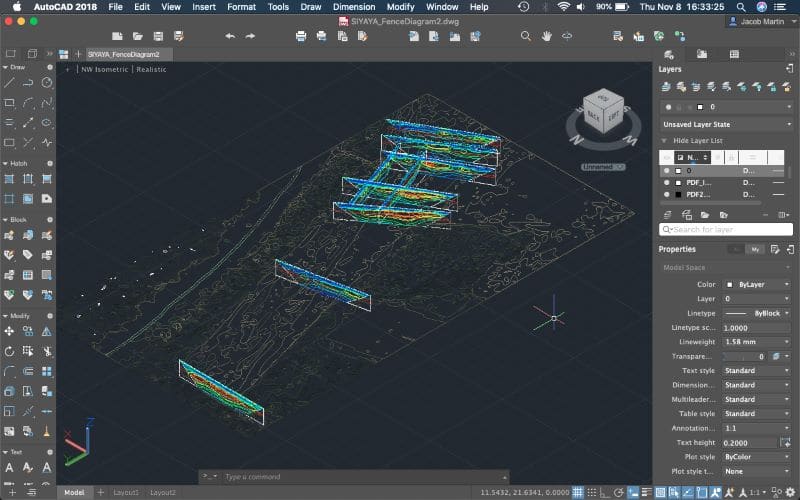The width and height of the screenshot is (800, 500).
Task: Select the Move tool in Modify panel
Action: point(9,332)
